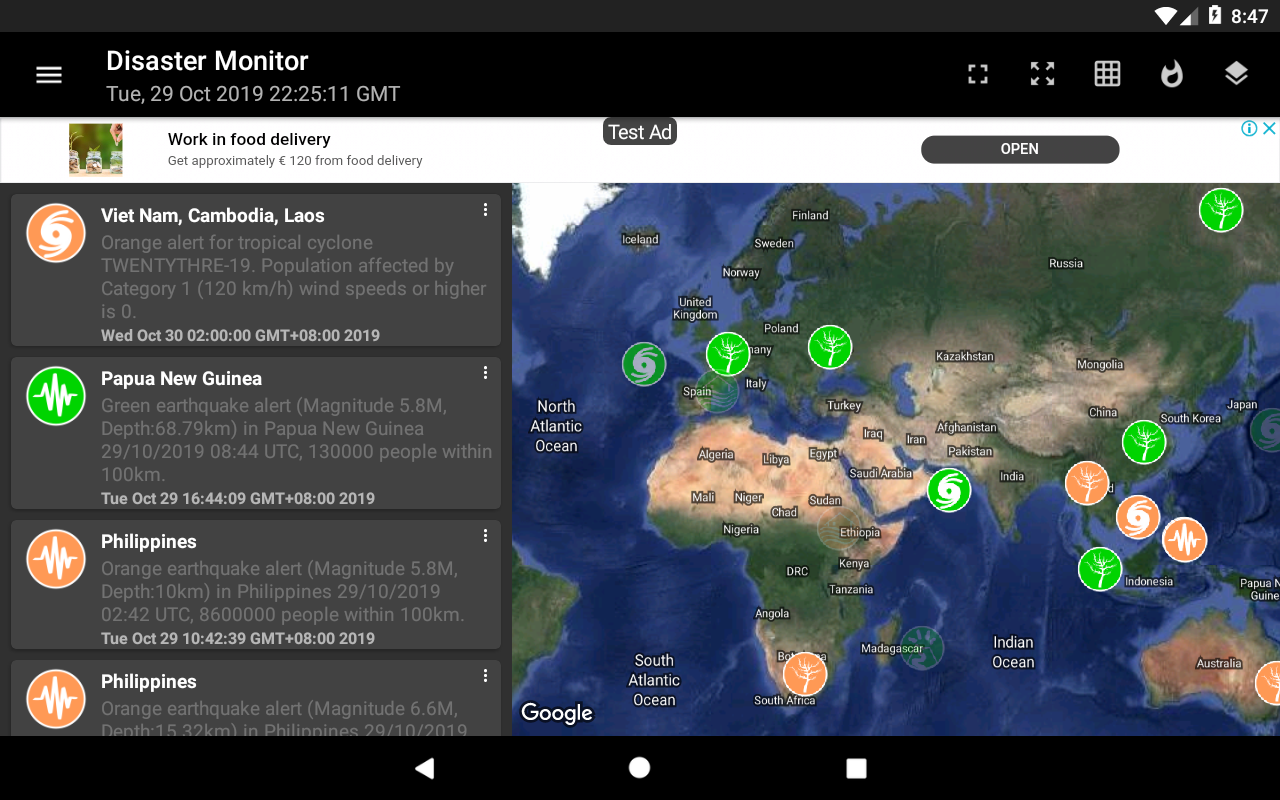Click the Mongolia label on the map
Image resolution: width=1280 pixels, height=800 pixels.
[1100, 365]
